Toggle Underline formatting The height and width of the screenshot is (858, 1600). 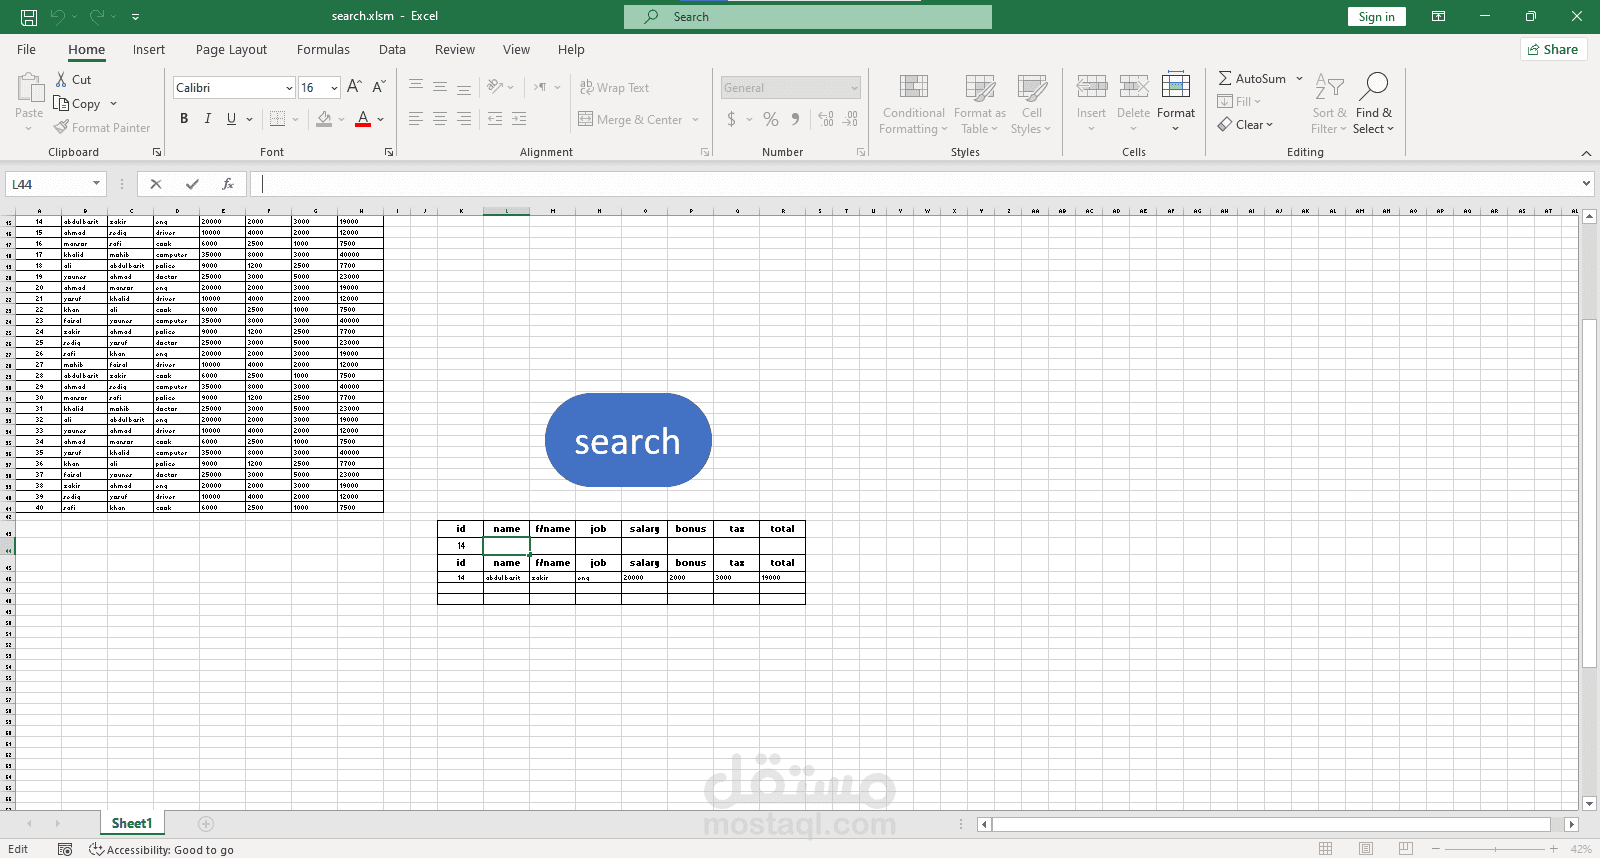tap(231, 119)
